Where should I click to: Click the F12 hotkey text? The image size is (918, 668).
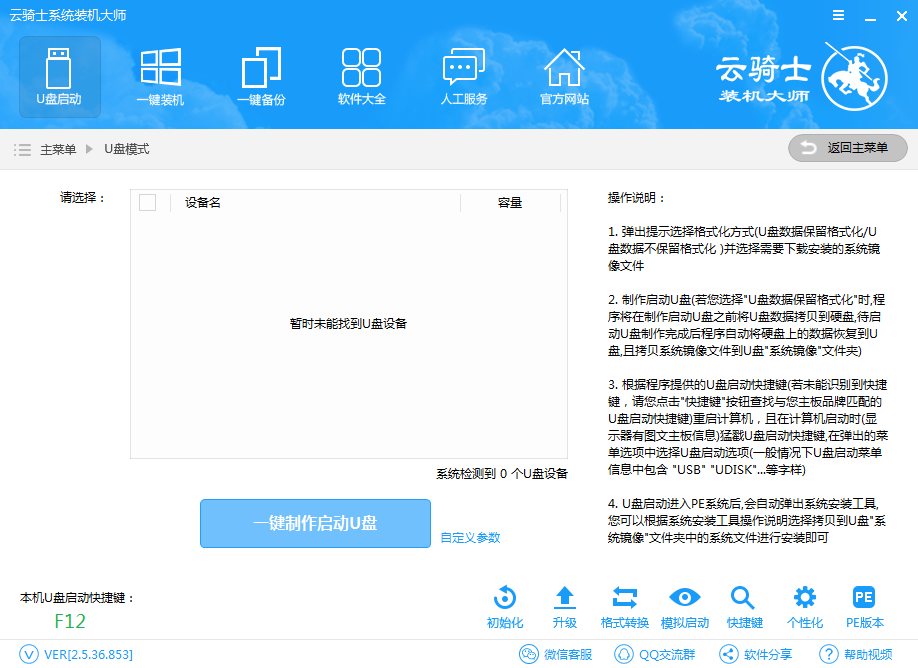(70, 621)
